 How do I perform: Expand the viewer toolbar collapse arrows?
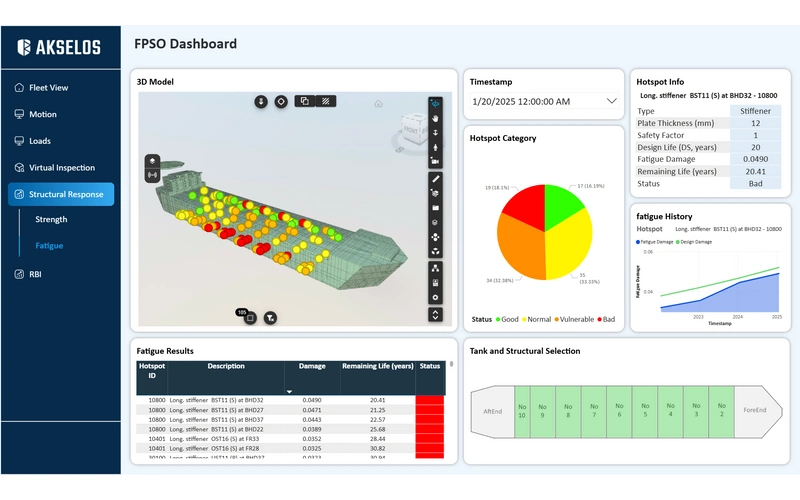[x=435, y=314]
